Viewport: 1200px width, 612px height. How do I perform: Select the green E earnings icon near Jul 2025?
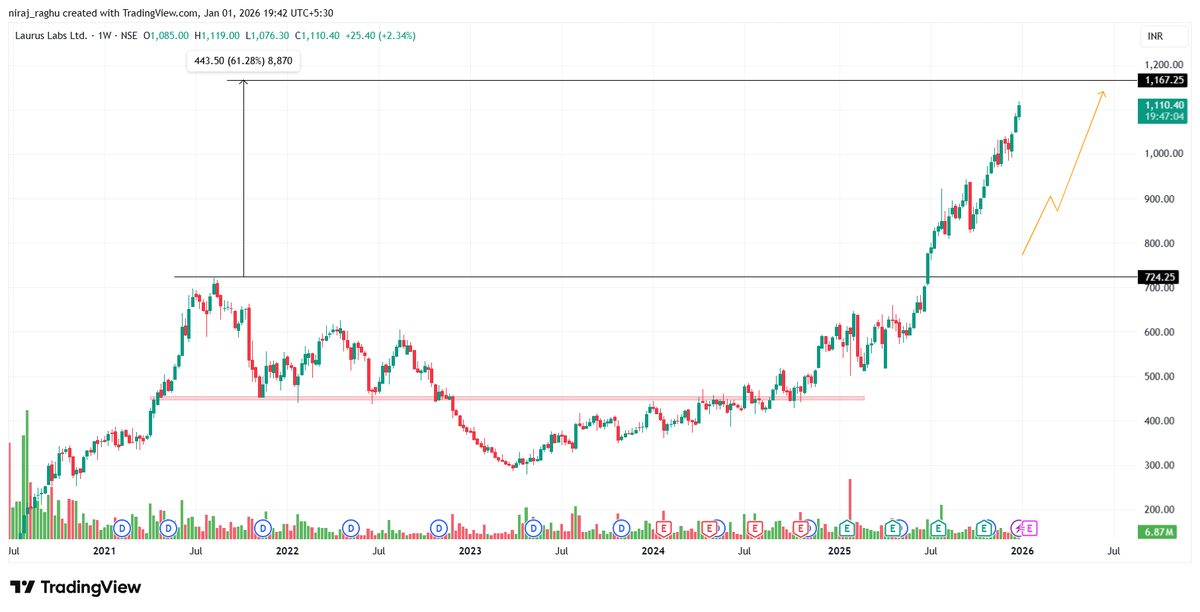937,527
